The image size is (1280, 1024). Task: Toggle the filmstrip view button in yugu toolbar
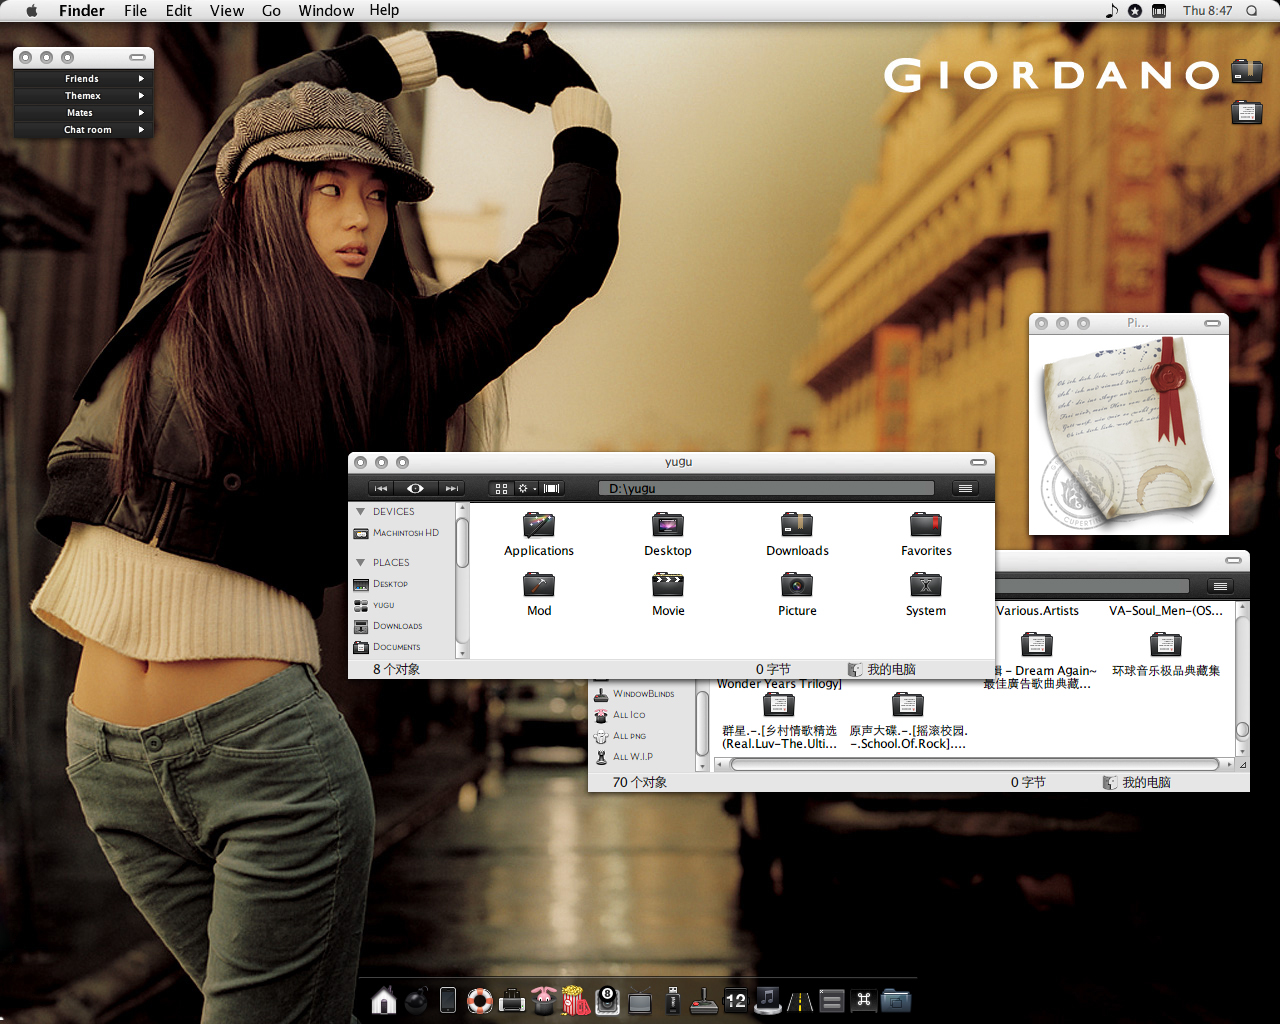click(551, 488)
